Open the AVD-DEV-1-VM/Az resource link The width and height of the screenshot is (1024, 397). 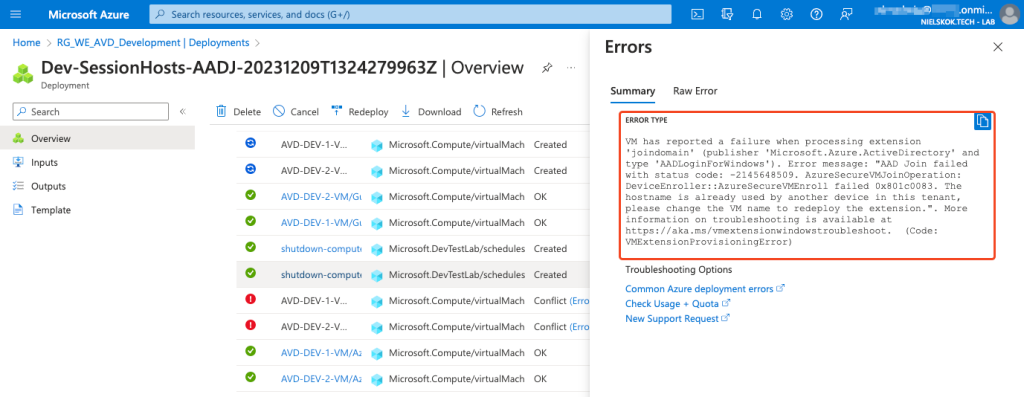point(321,352)
